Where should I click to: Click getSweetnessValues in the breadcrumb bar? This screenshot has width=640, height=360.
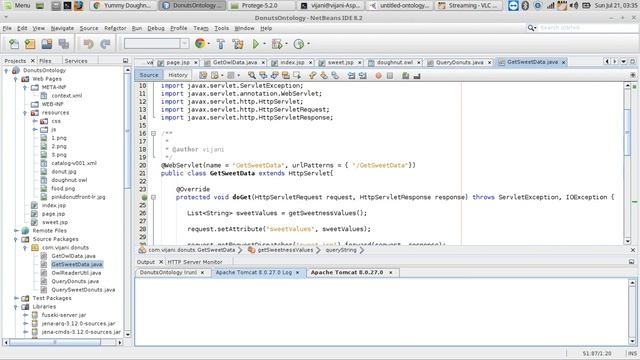285,250
